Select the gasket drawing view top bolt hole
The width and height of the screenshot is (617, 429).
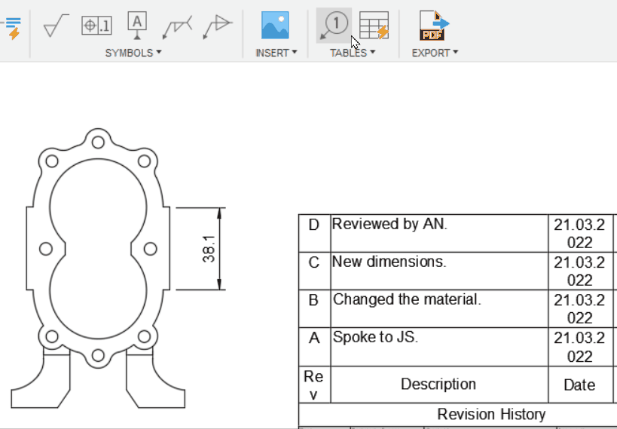tap(98, 142)
